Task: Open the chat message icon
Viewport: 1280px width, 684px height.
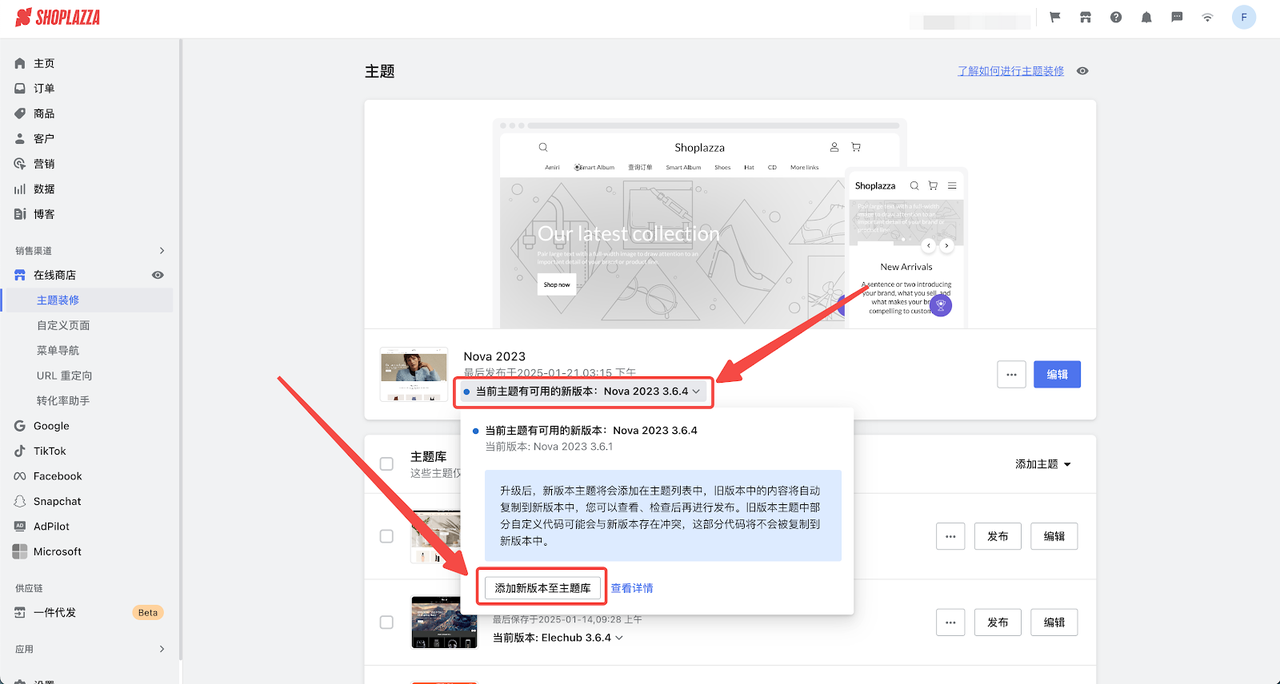Action: tap(1177, 17)
